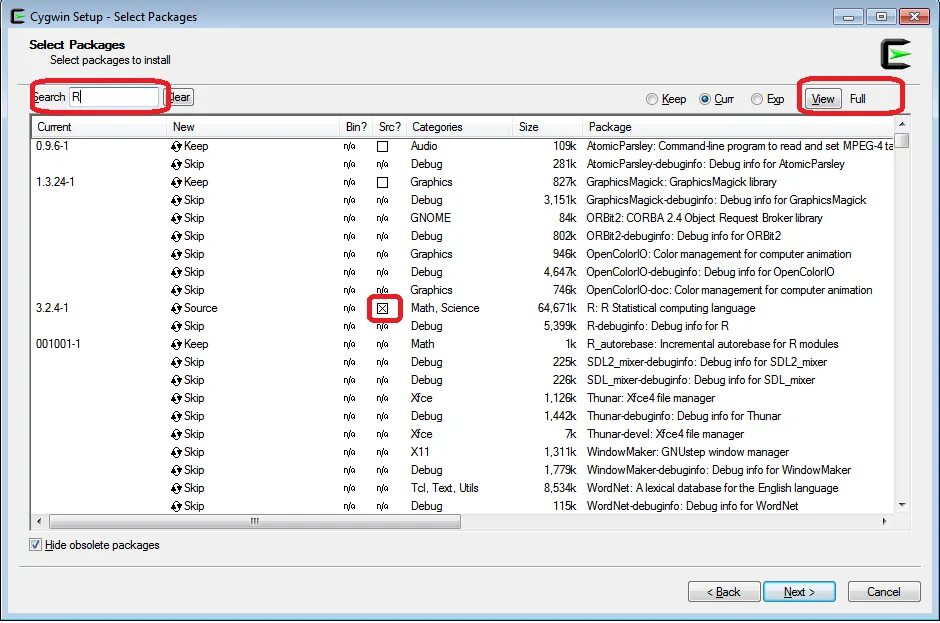Click the Cygwin title bar icon
940x623 pixels.
click(x=18, y=16)
